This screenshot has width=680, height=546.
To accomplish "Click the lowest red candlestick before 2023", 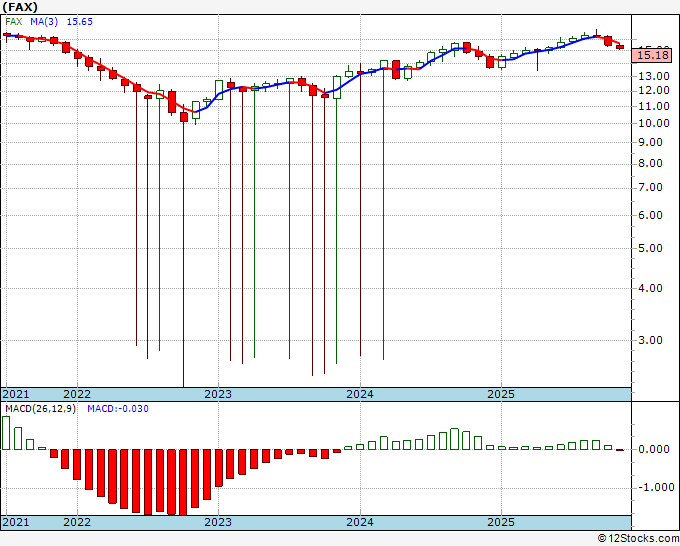I will [x=184, y=117].
